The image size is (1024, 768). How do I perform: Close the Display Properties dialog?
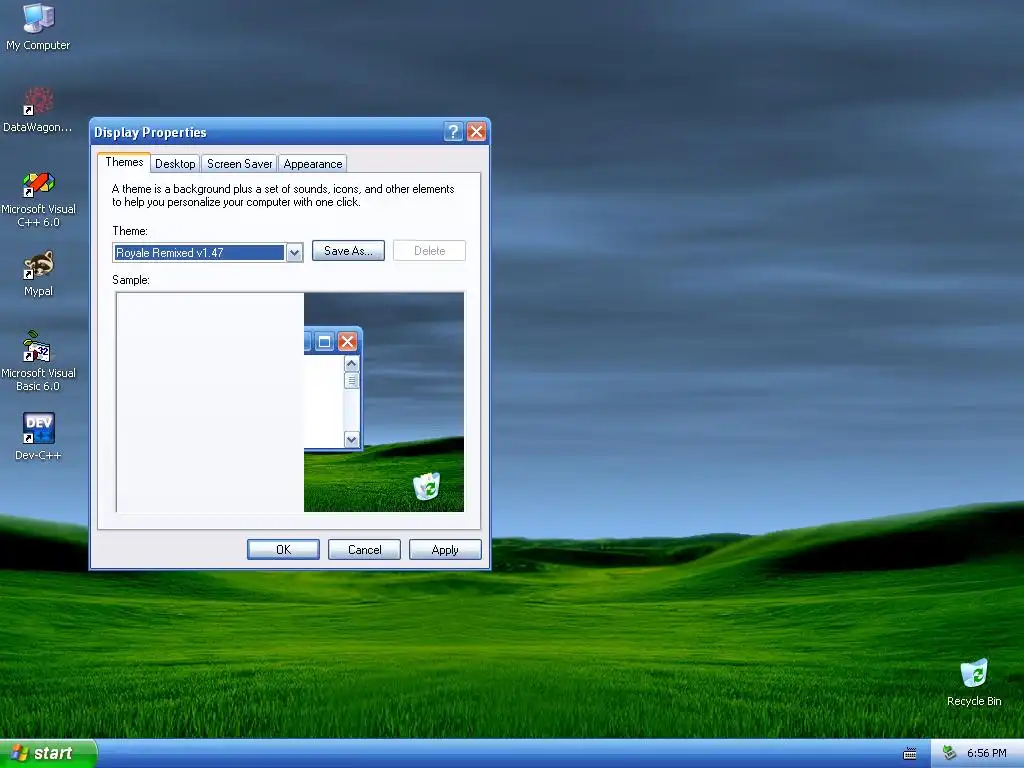click(477, 132)
